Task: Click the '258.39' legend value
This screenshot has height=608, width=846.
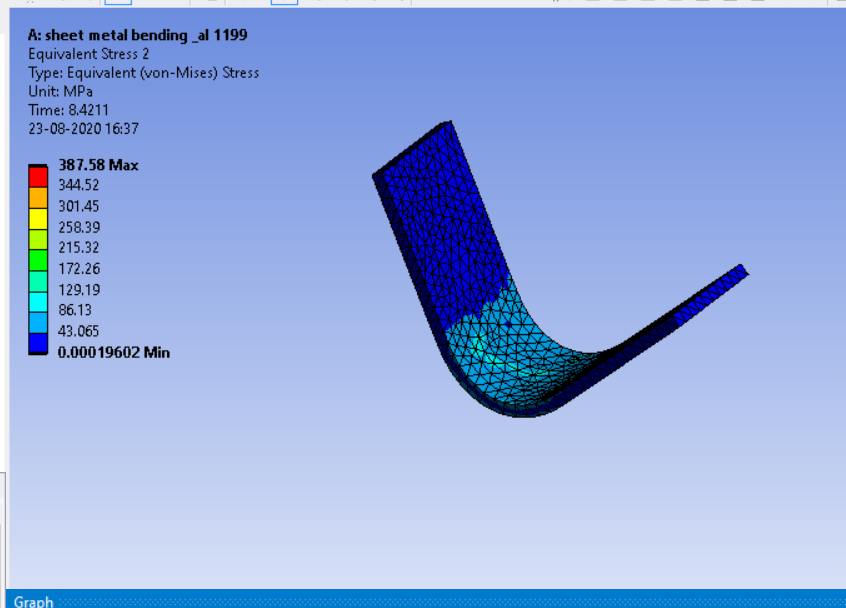Action: [x=79, y=227]
